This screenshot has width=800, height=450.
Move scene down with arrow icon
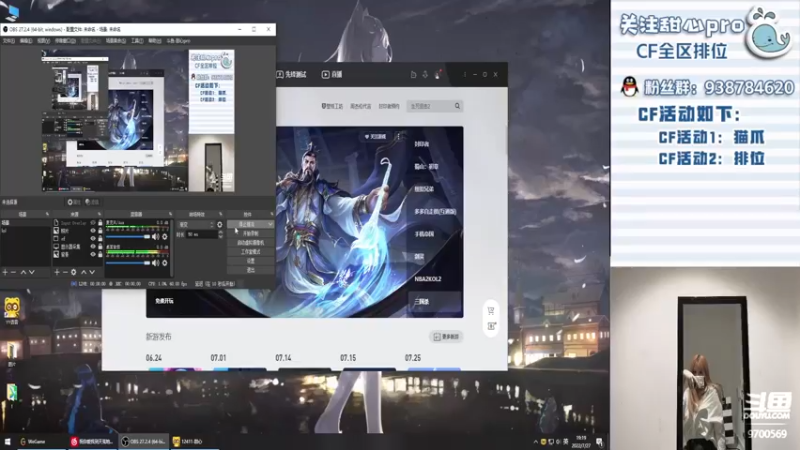pos(32,272)
